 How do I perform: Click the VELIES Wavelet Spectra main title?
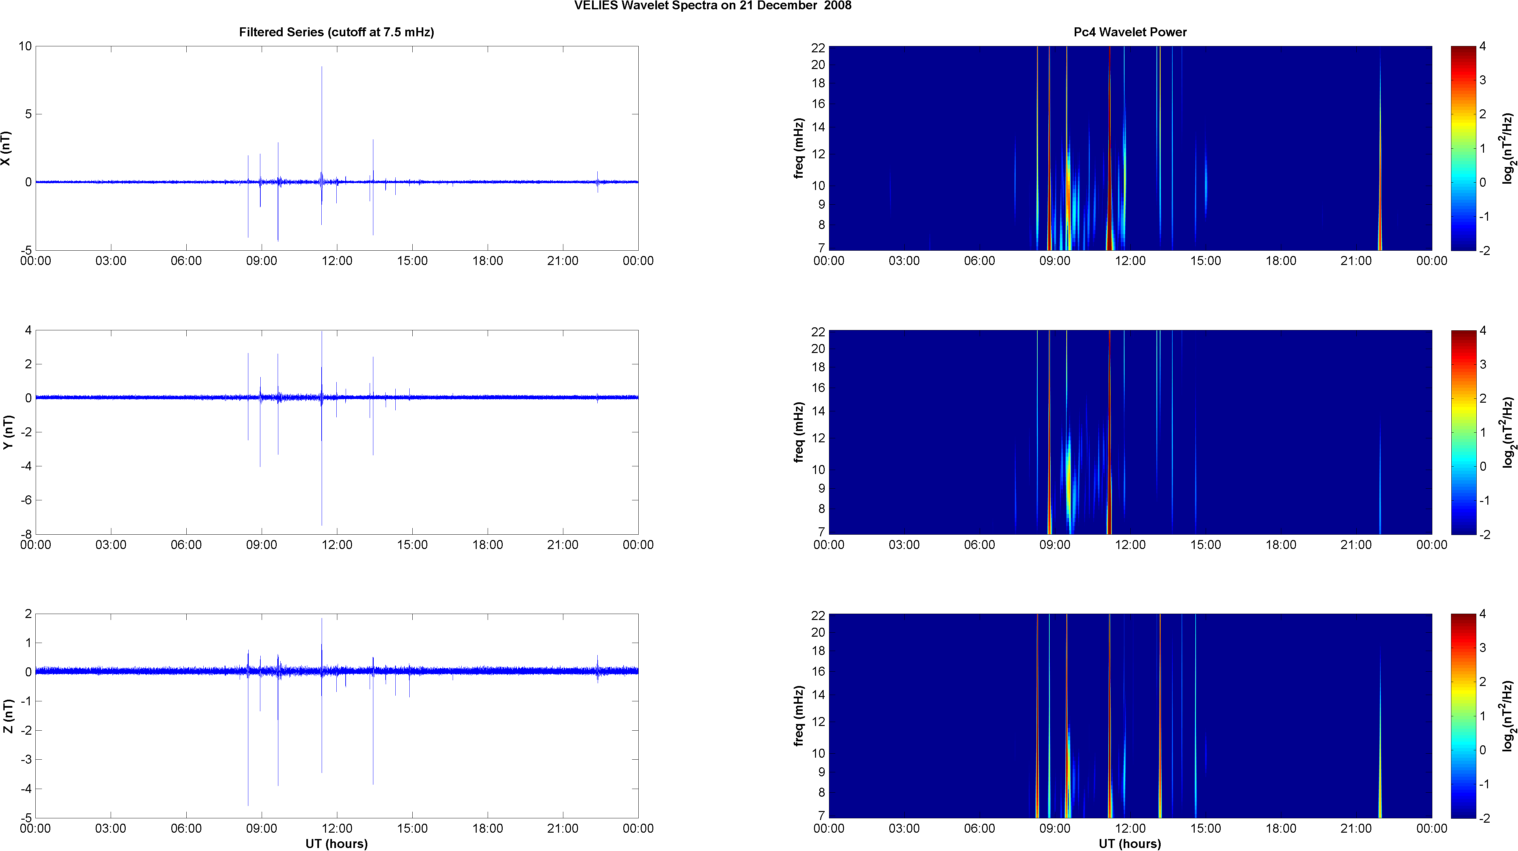pos(712,6)
